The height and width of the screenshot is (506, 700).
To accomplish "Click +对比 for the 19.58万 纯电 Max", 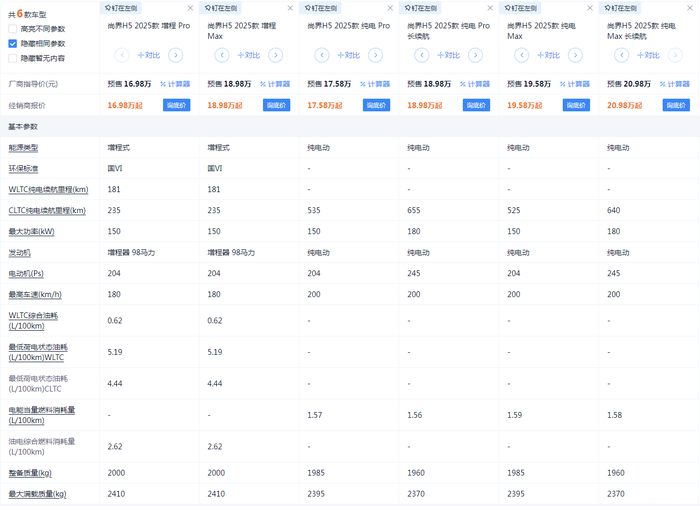I will [x=549, y=56].
